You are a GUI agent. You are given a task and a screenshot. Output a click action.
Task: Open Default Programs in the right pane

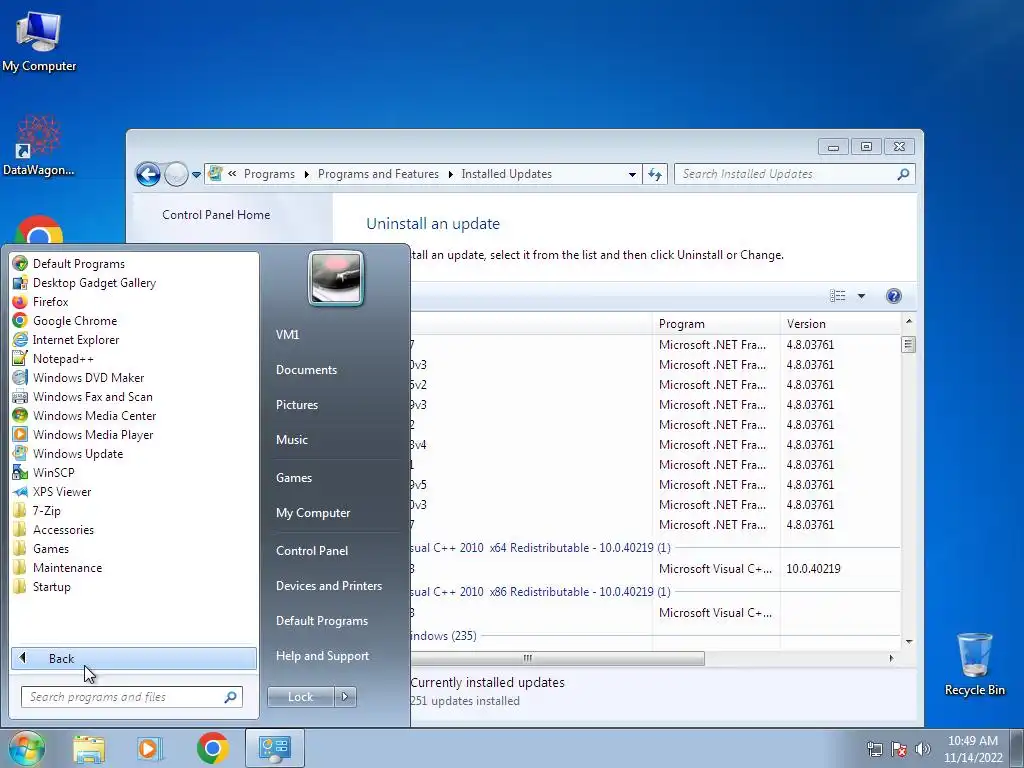321,621
